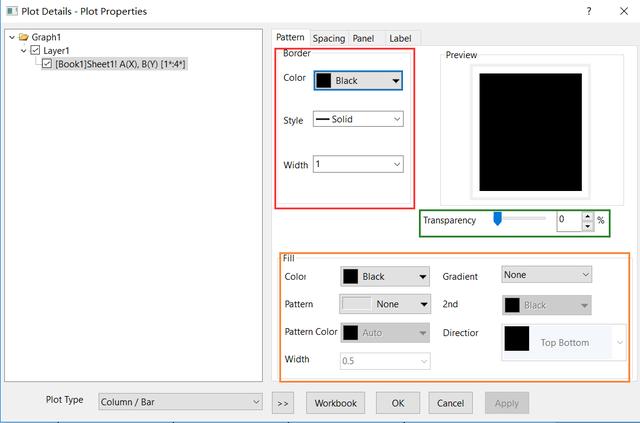Viewport: 640px width, 423px height.
Task: Click the Cancel button
Action: 451,403
